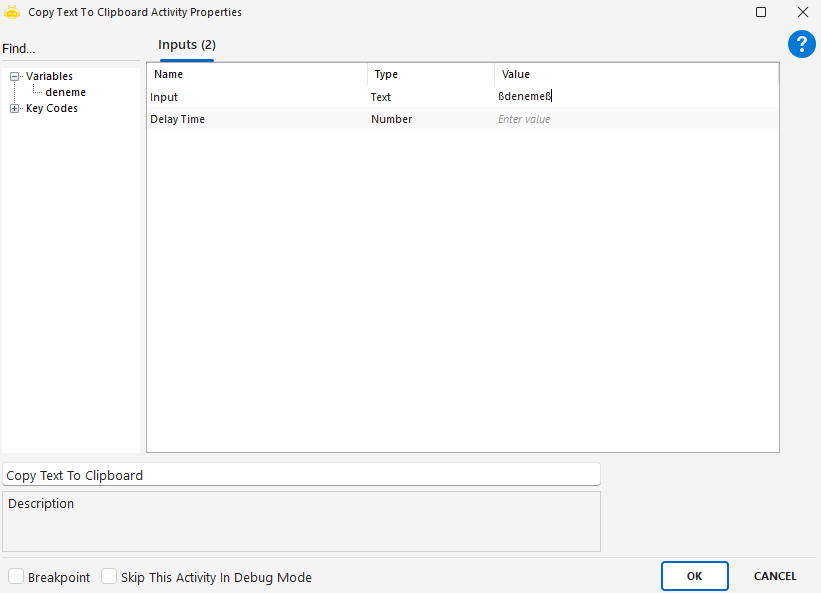The width and height of the screenshot is (821, 593).
Task: Click the robot app icon in title bar
Action: 12,12
